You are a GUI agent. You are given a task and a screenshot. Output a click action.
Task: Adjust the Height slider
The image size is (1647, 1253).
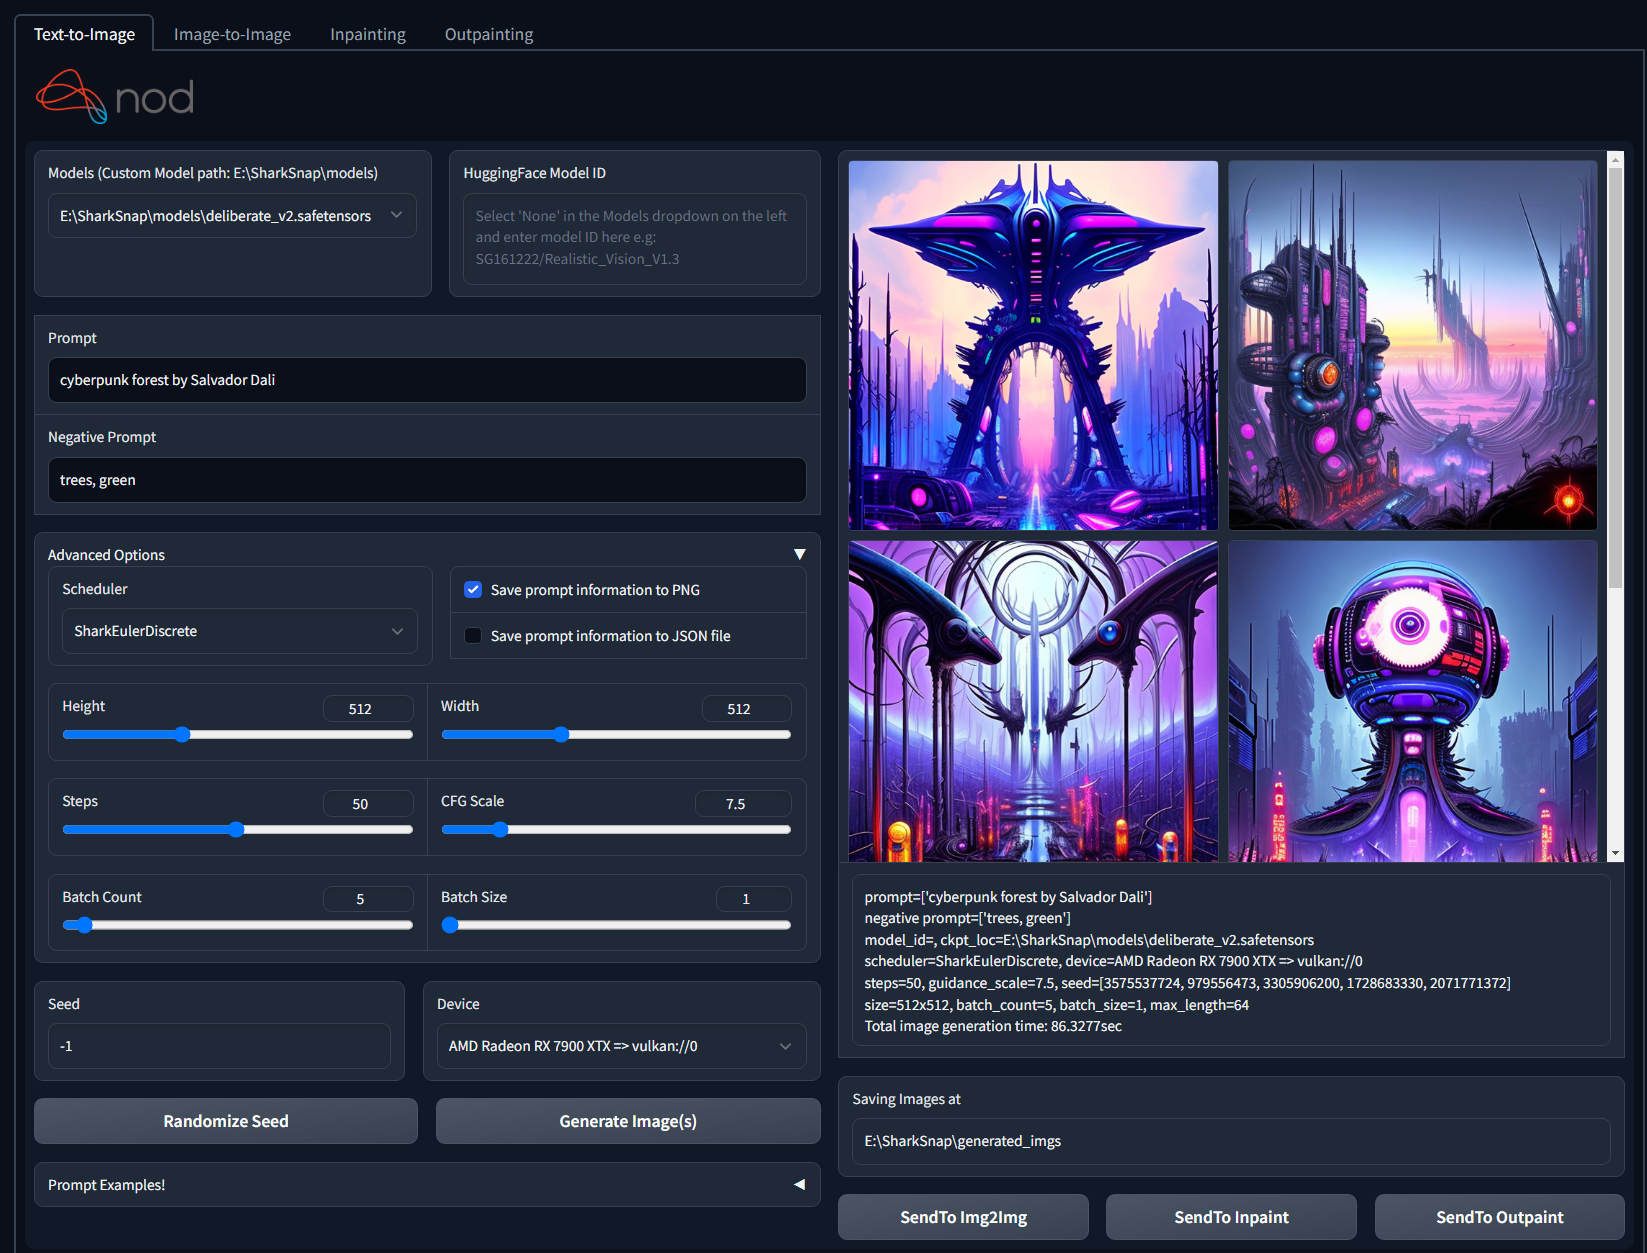(238, 734)
